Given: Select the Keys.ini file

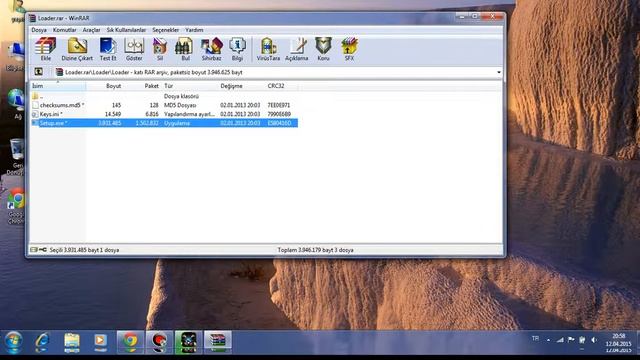Looking at the screenshot, I should click(x=164, y=114).
